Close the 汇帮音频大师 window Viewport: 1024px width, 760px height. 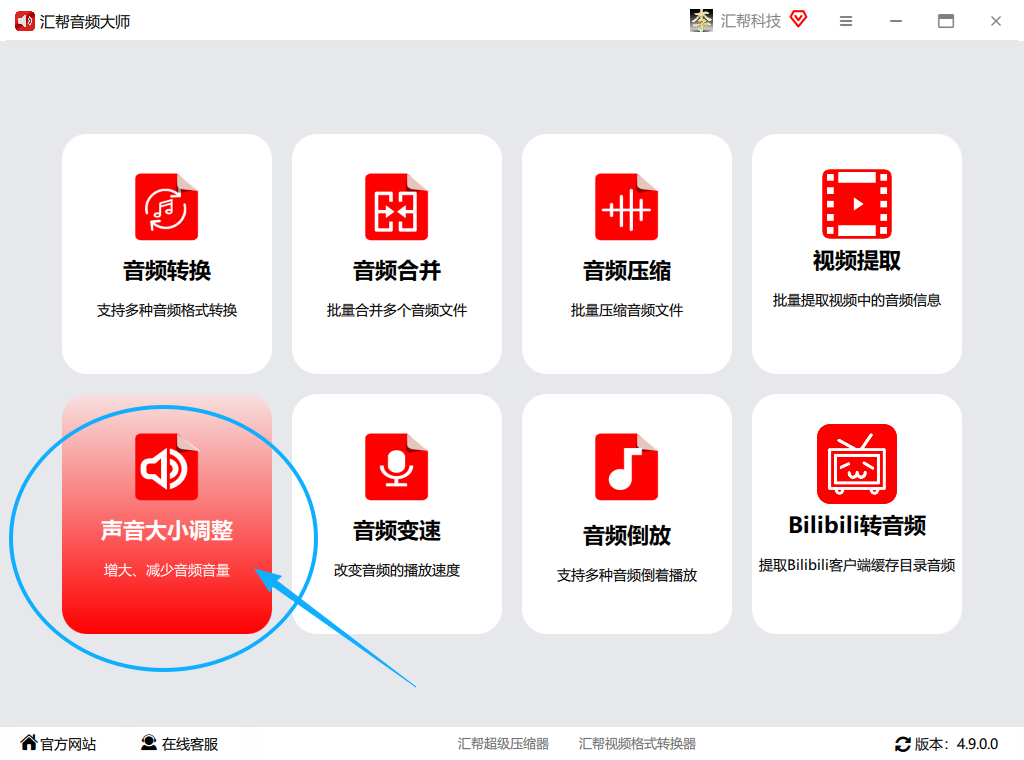pyautogui.click(x=995, y=21)
